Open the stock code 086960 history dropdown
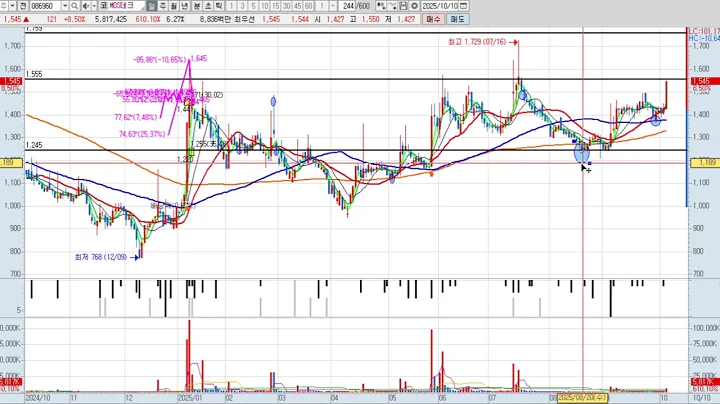The image size is (720, 404). [65, 6]
